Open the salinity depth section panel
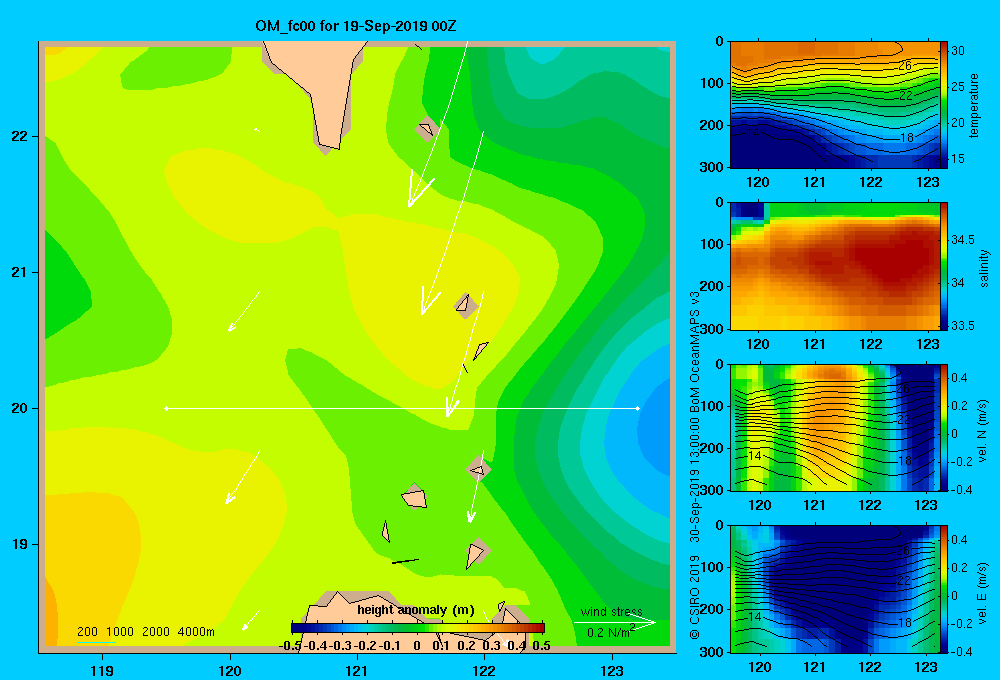This screenshot has width=1000, height=680. click(x=834, y=266)
